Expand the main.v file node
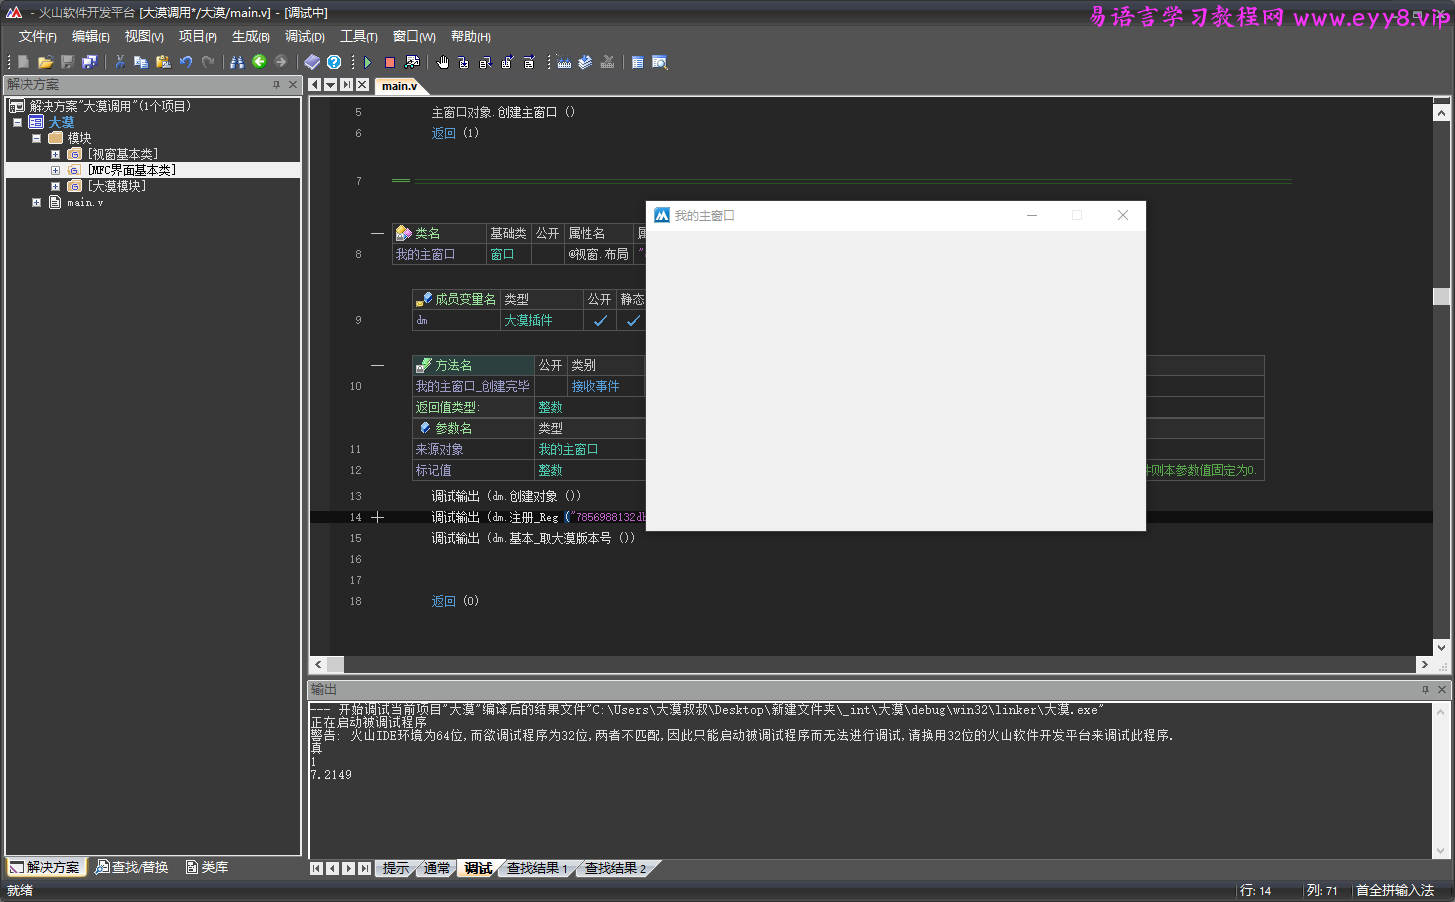Viewport: 1455px width, 902px height. click(36, 202)
